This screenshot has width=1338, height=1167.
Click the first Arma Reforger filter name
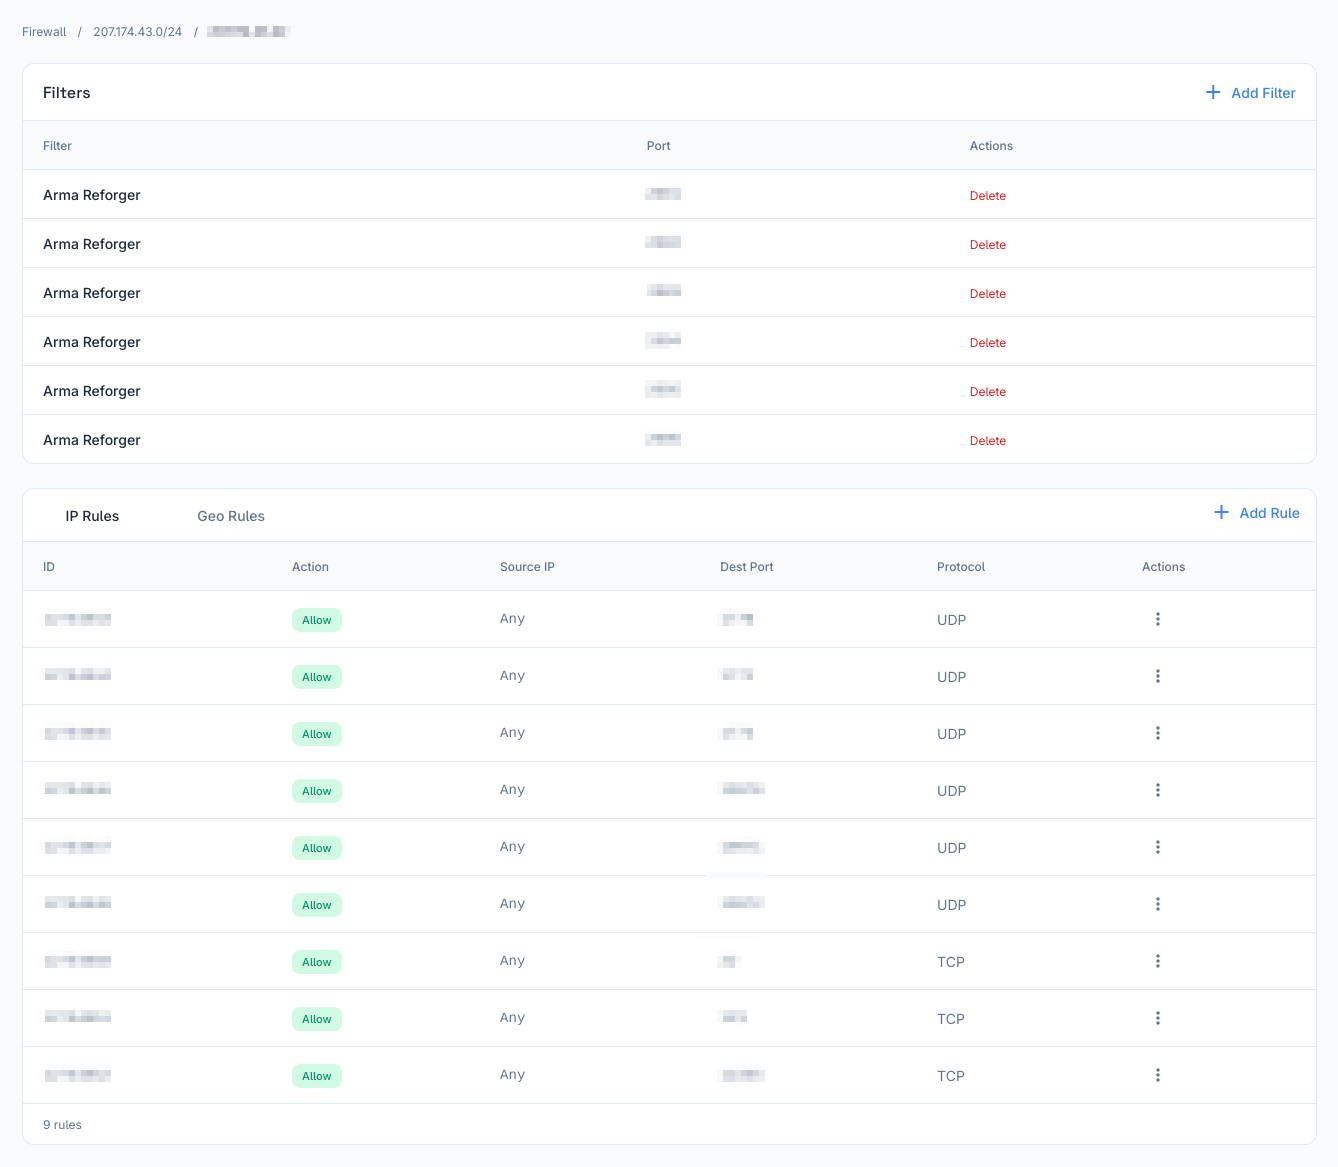[x=92, y=195]
